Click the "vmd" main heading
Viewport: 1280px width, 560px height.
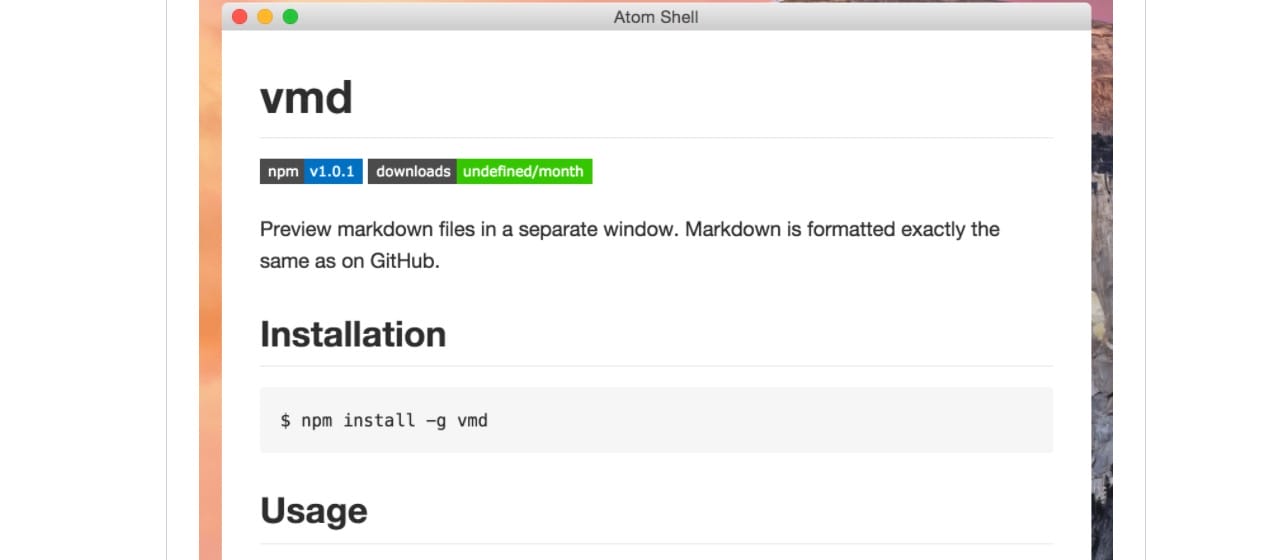click(306, 98)
